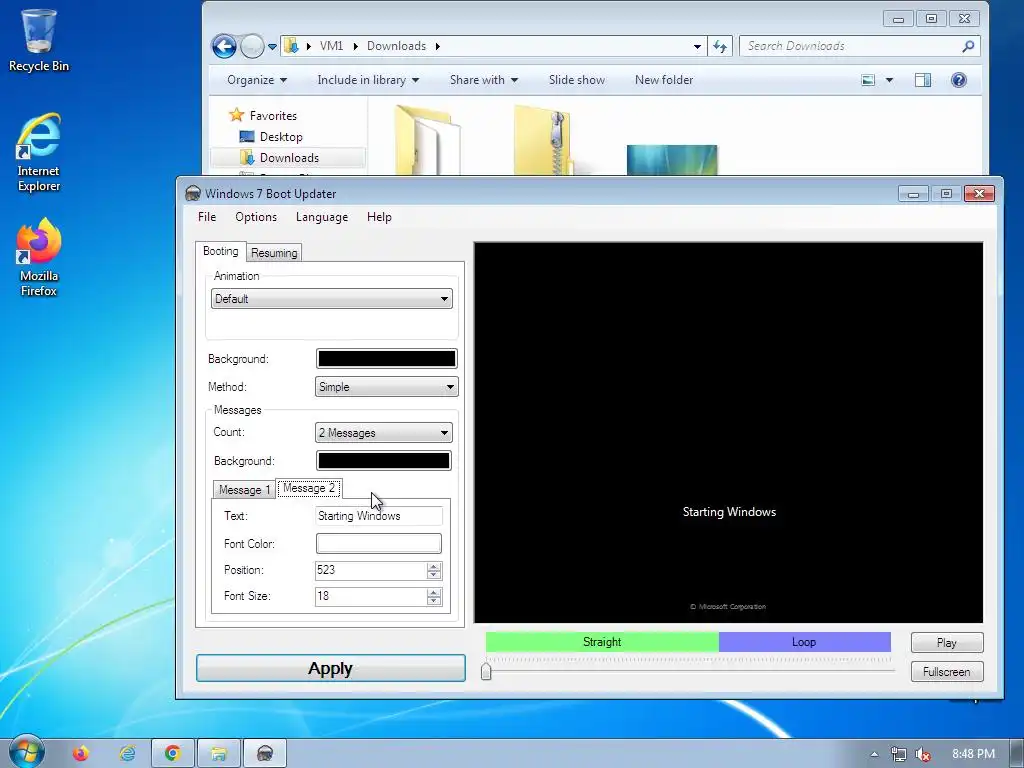Click the Explorer address bar refresh icon
This screenshot has width=1024, height=768.
click(x=720, y=46)
